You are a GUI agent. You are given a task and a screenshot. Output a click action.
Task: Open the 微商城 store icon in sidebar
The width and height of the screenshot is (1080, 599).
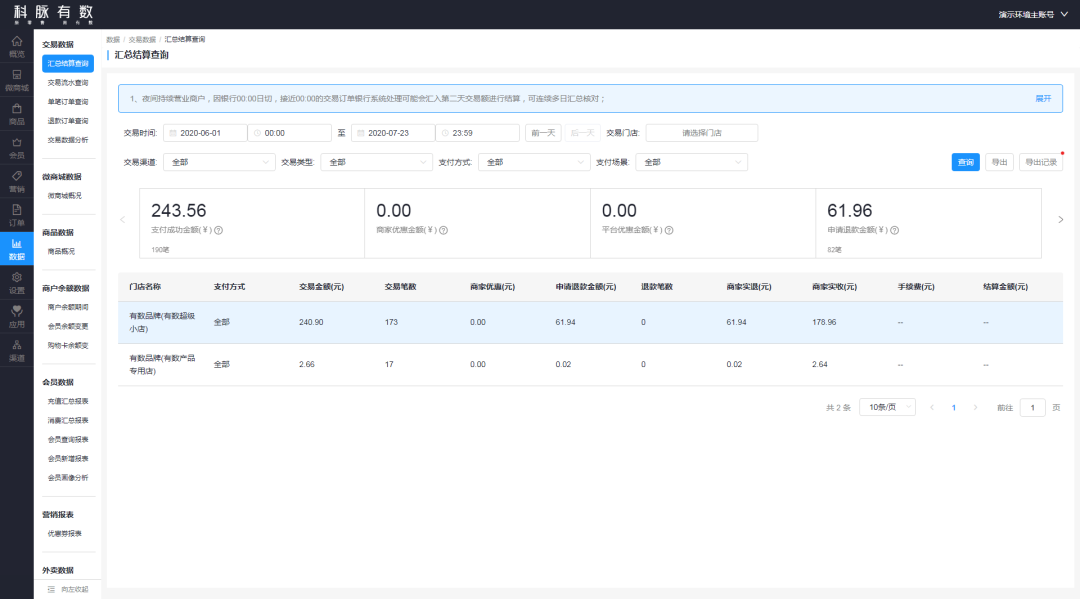coord(17,80)
